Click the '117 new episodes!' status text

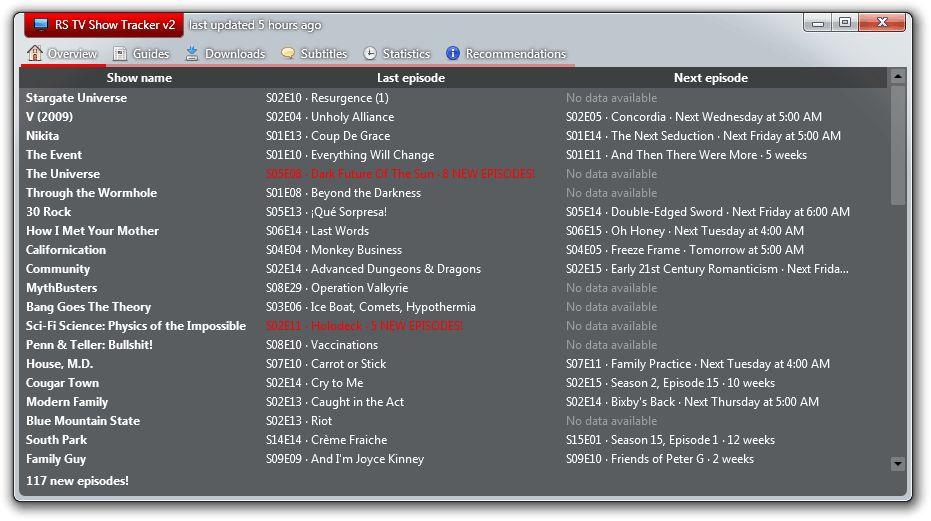tap(77, 481)
